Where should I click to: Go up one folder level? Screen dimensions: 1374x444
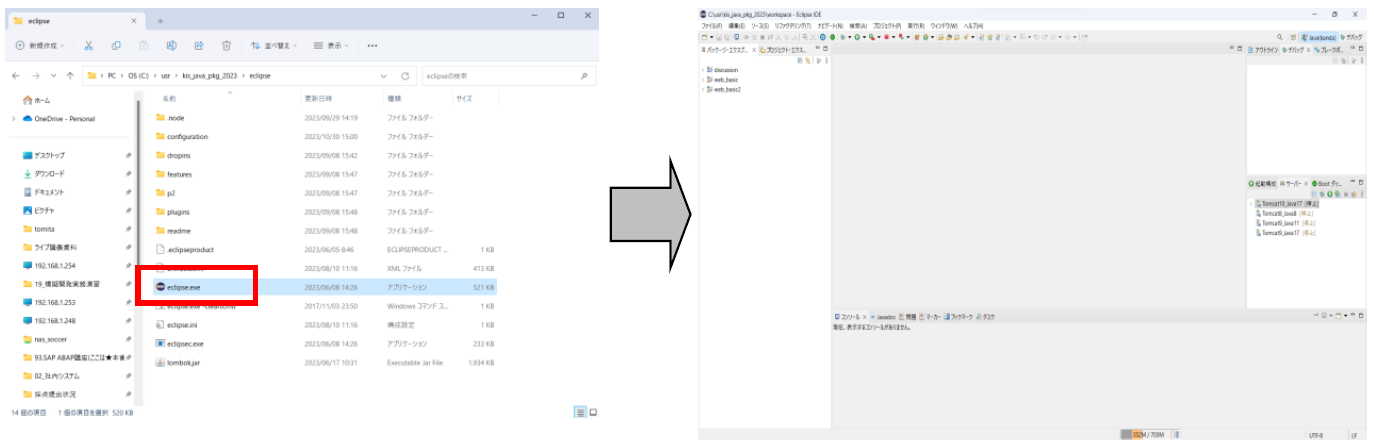tap(70, 76)
